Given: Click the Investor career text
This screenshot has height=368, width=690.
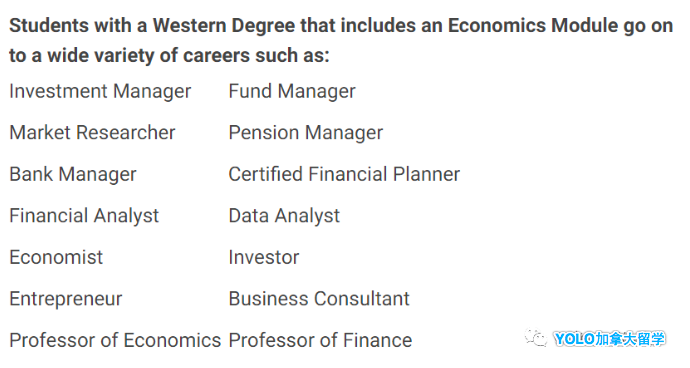Looking at the screenshot, I should (264, 257).
